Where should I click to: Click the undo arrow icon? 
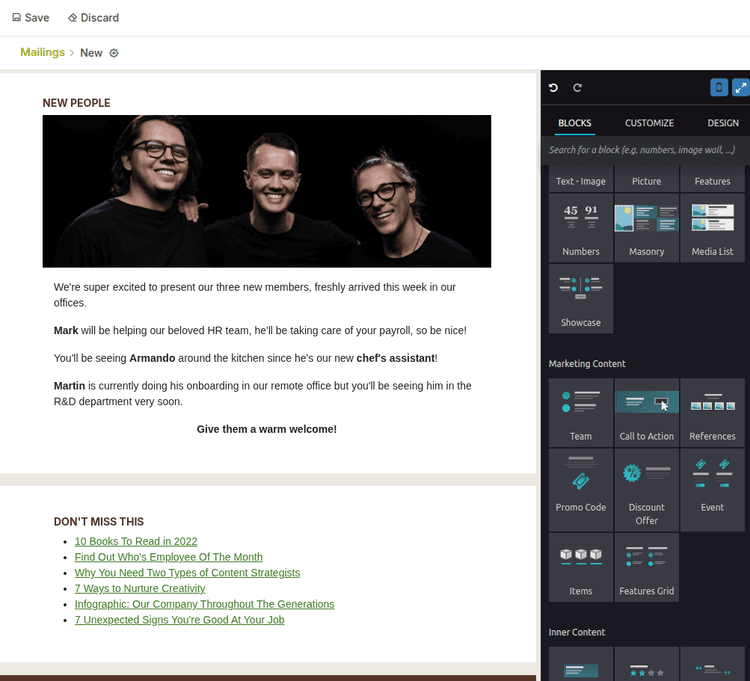[554, 88]
